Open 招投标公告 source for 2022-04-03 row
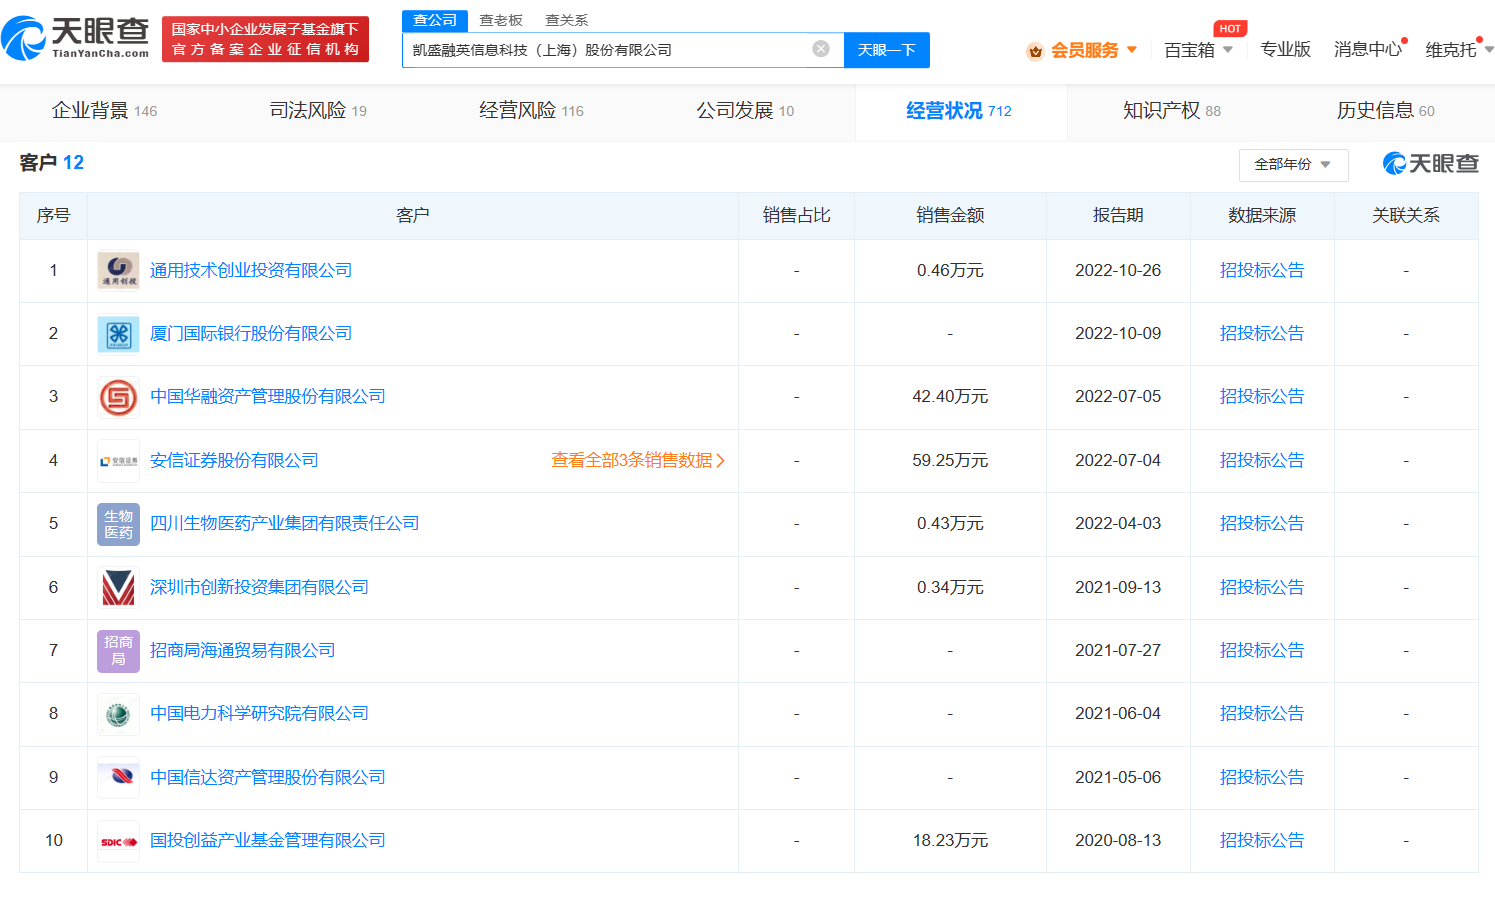The image size is (1495, 897). (1262, 523)
